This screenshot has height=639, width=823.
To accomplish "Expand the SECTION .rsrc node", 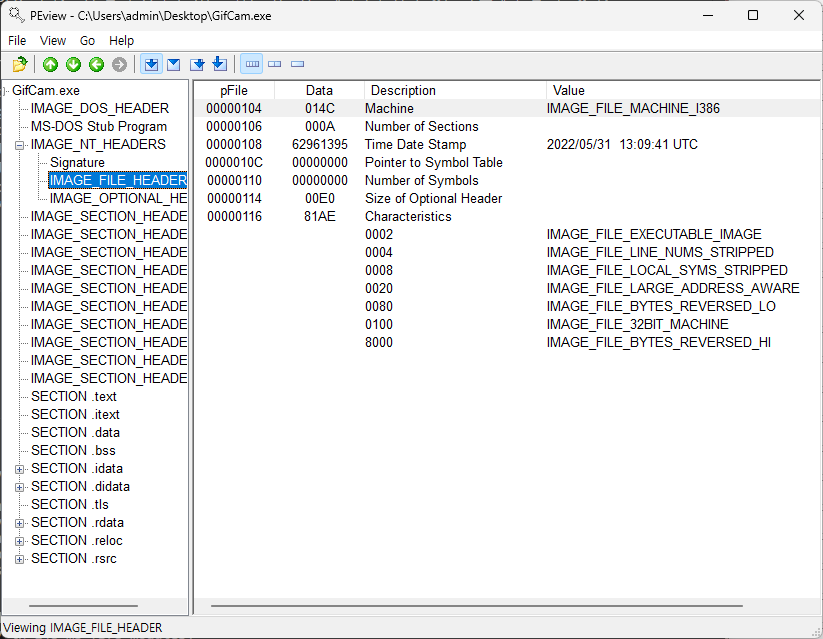I will click(x=20, y=559).
